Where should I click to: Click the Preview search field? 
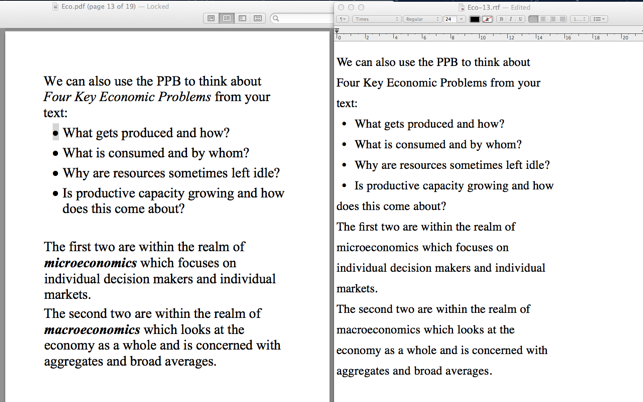pos(303,18)
